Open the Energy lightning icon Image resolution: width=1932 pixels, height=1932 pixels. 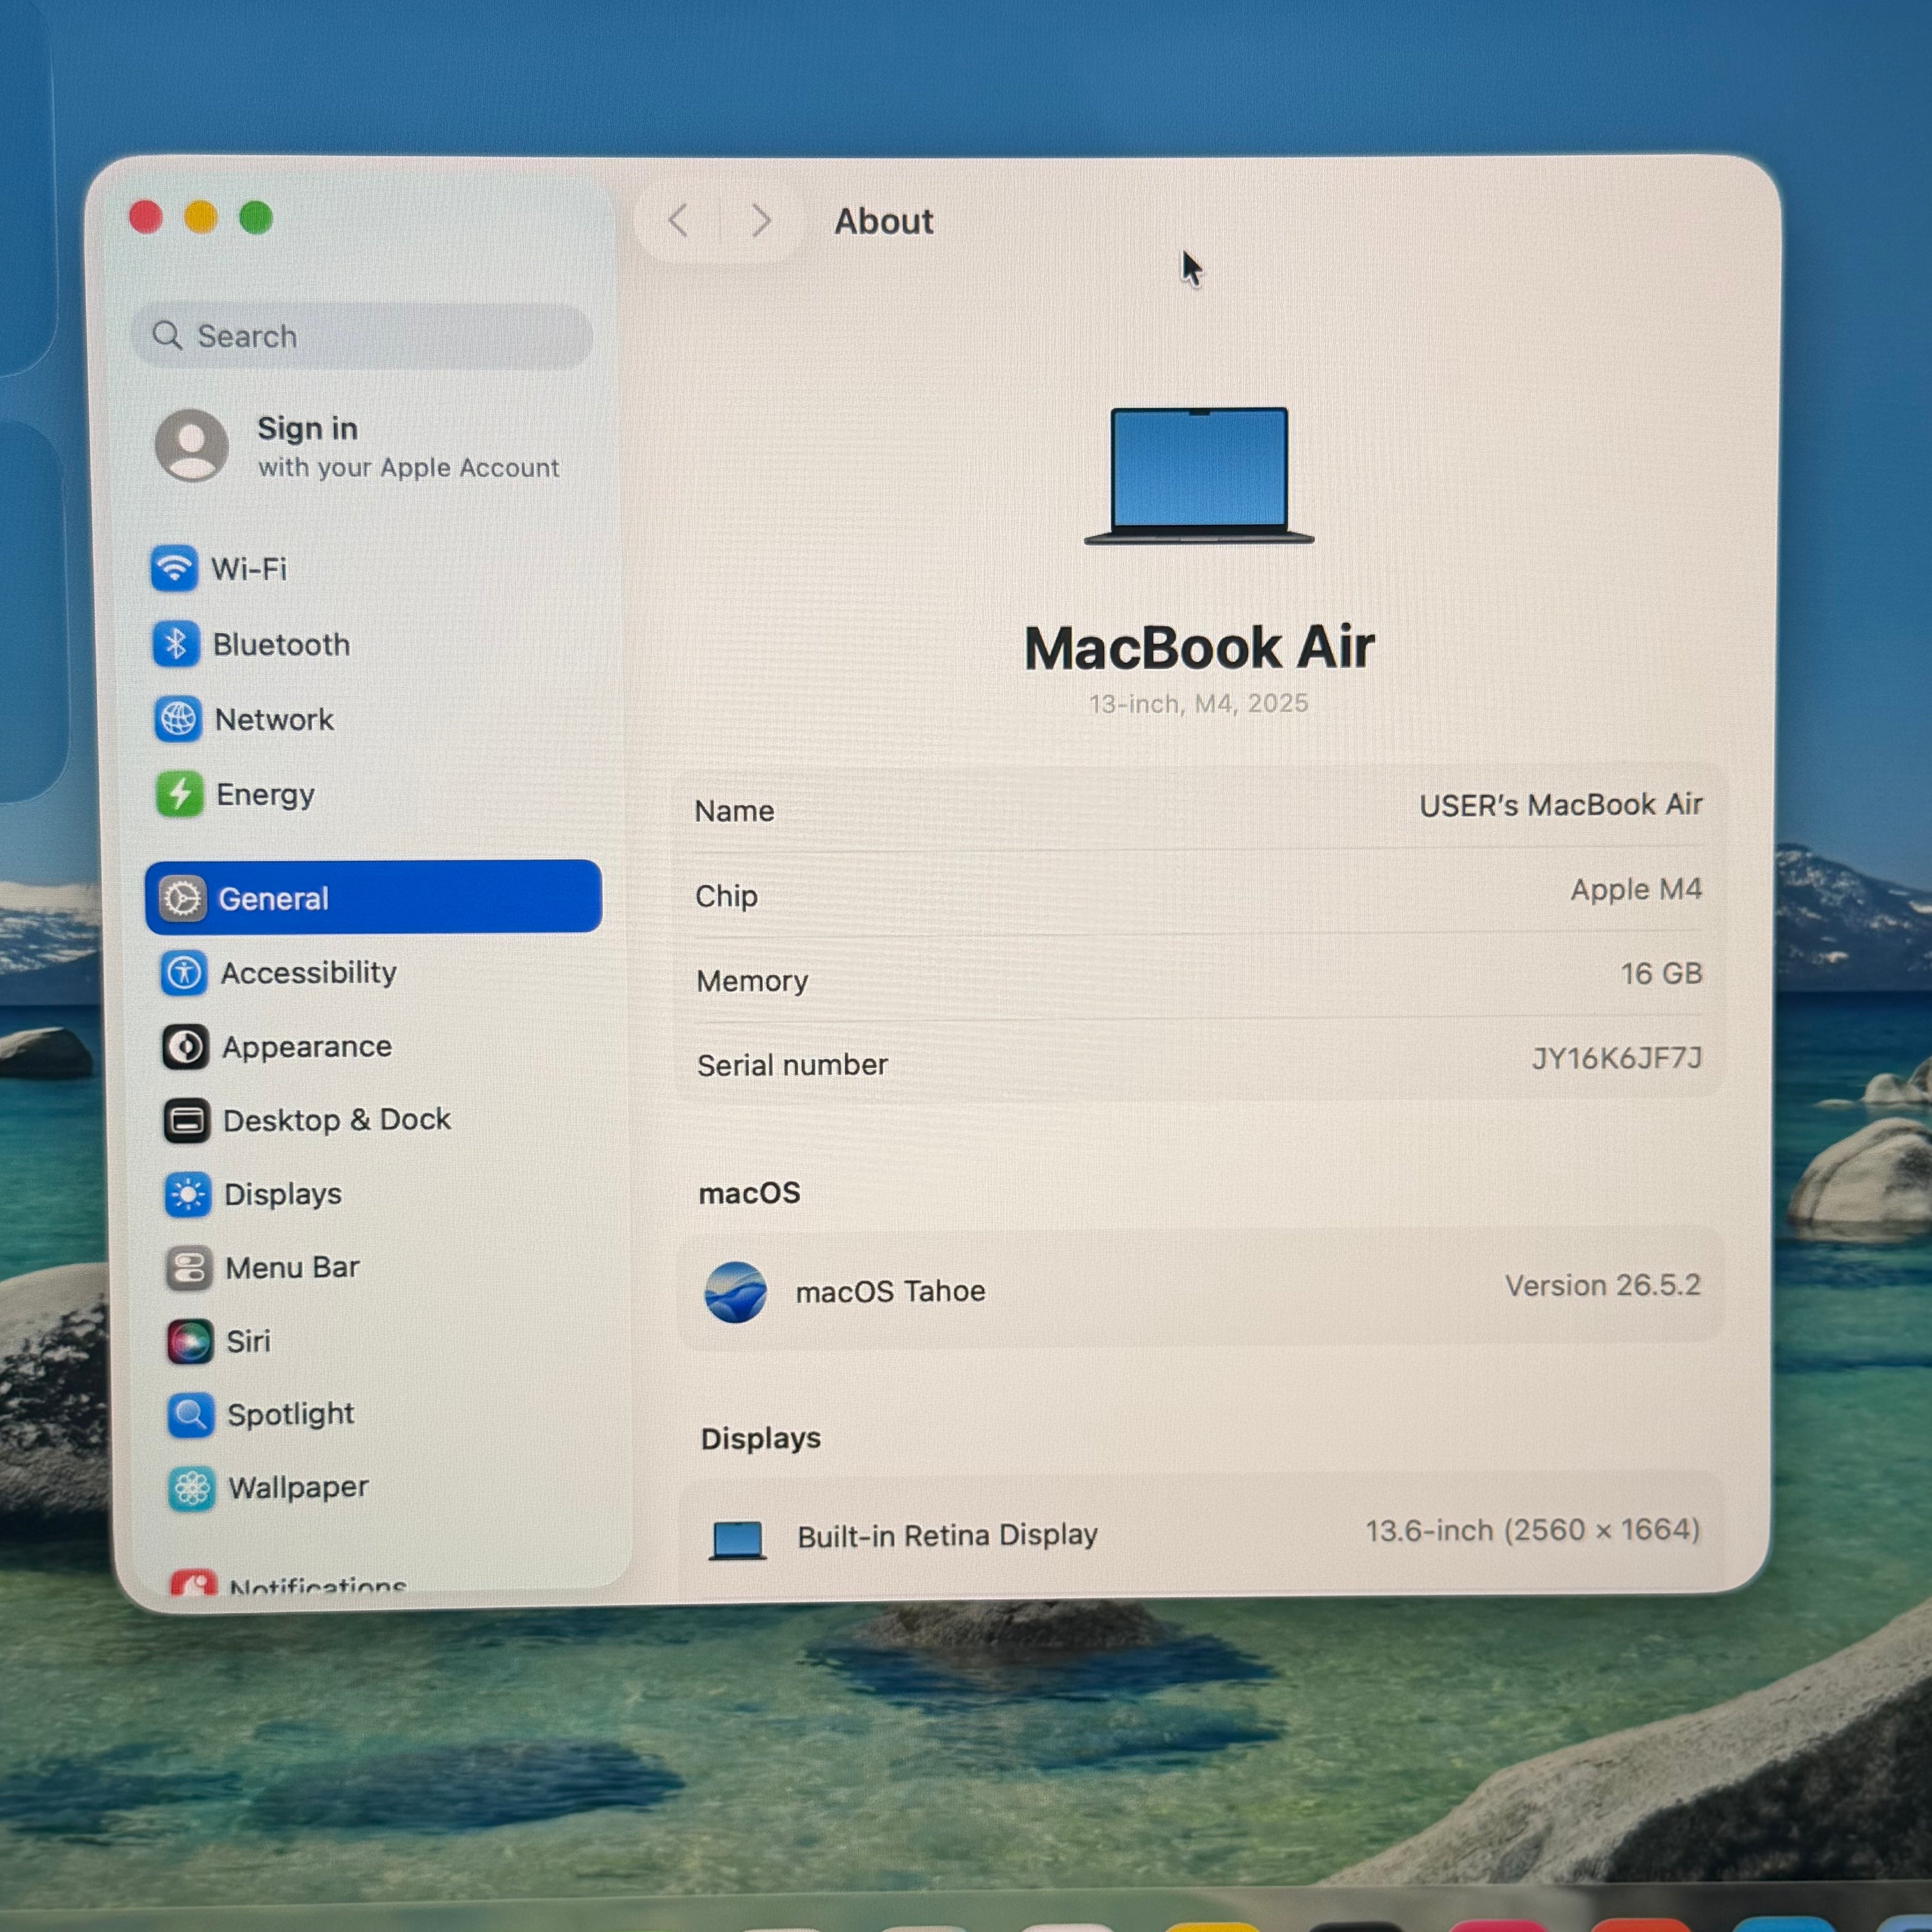[180, 794]
